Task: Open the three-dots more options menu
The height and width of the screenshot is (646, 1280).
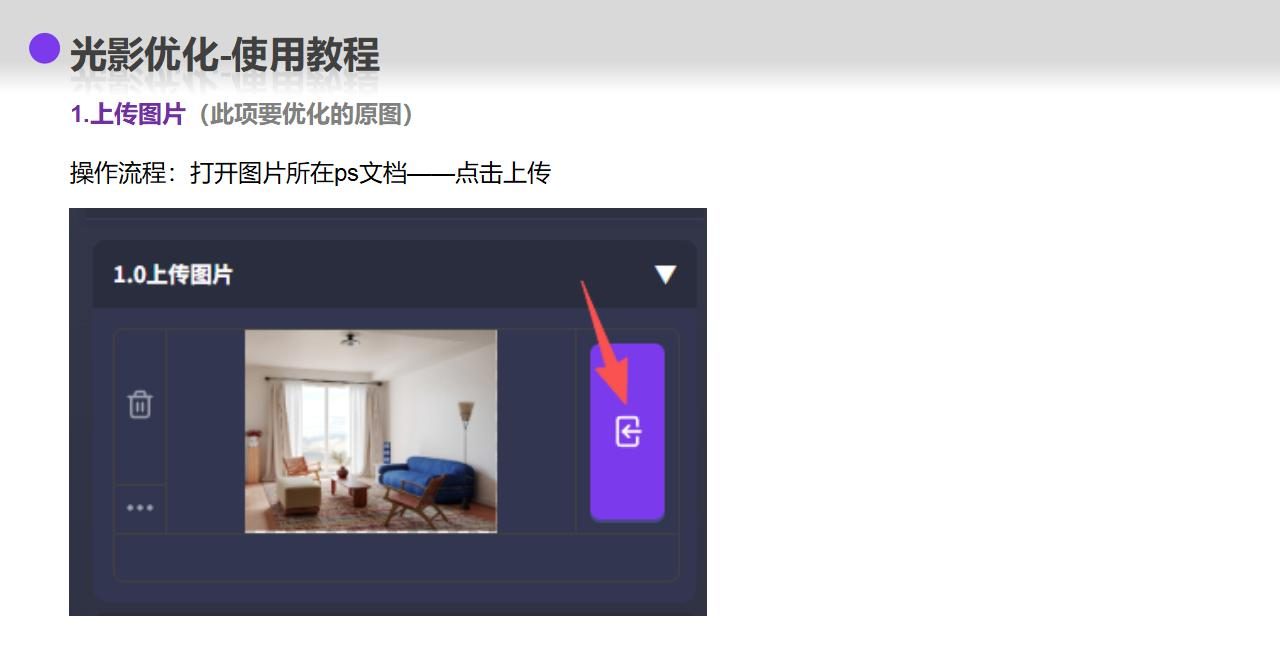Action: tap(140, 508)
